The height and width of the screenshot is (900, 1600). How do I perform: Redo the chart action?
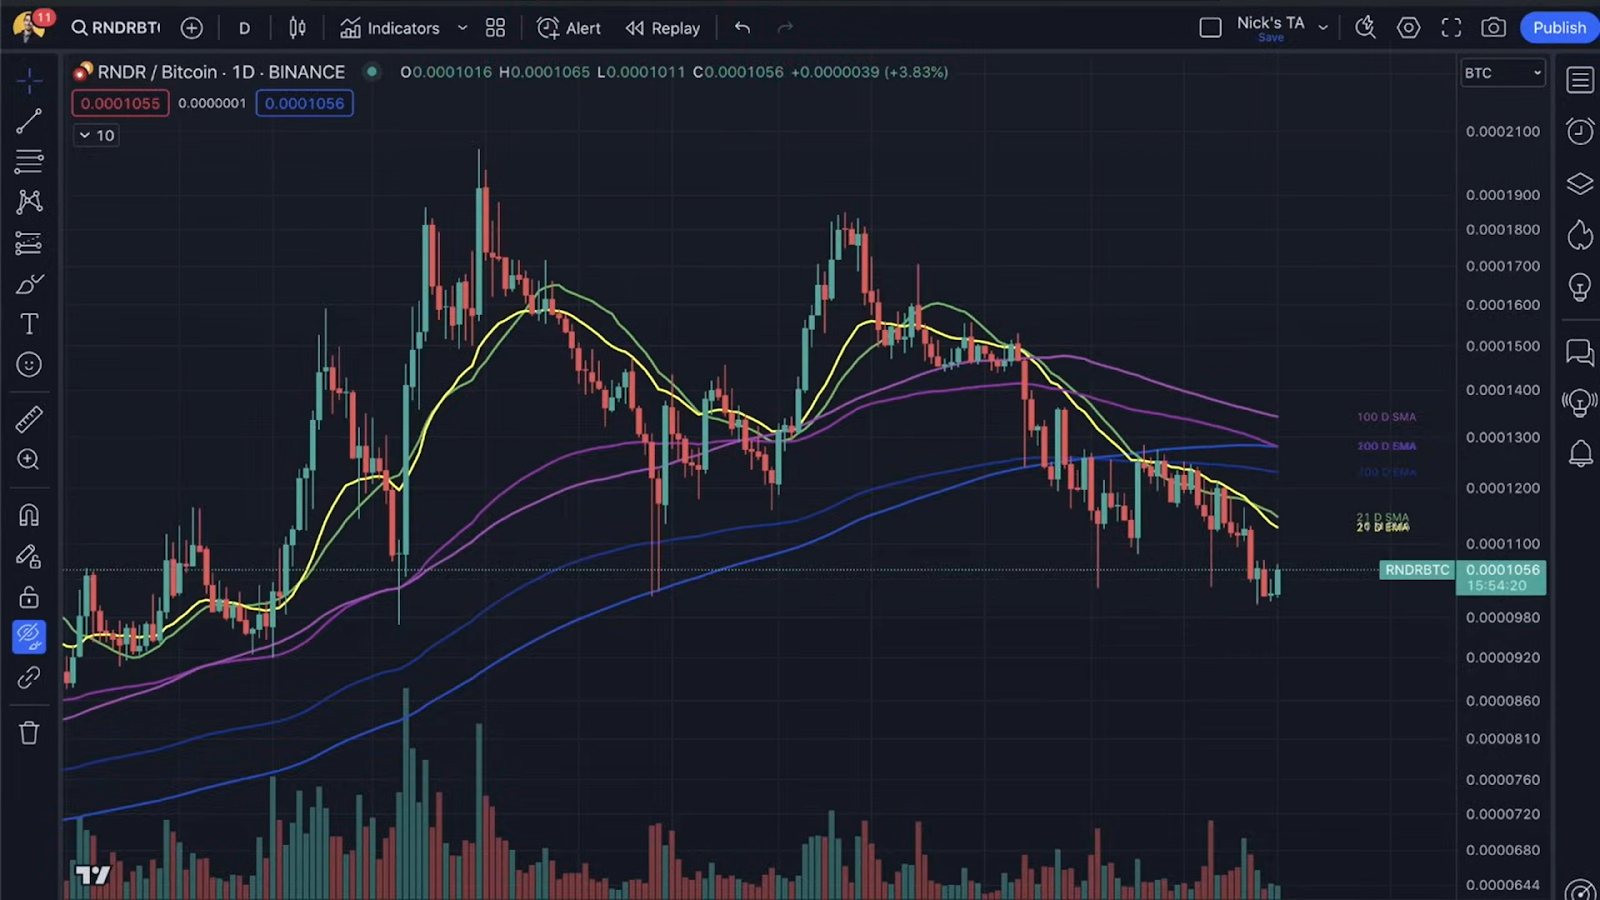pyautogui.click(x=786, y=28)
